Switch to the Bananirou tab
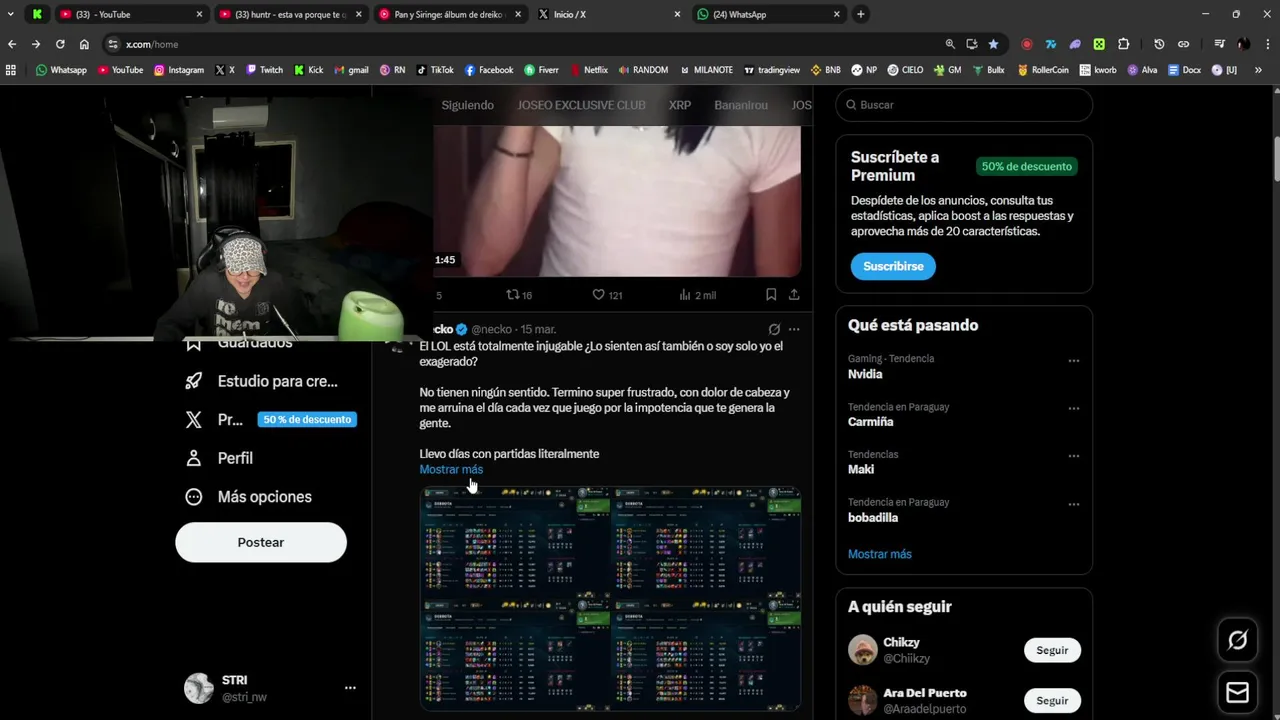 tap(741, 105)
